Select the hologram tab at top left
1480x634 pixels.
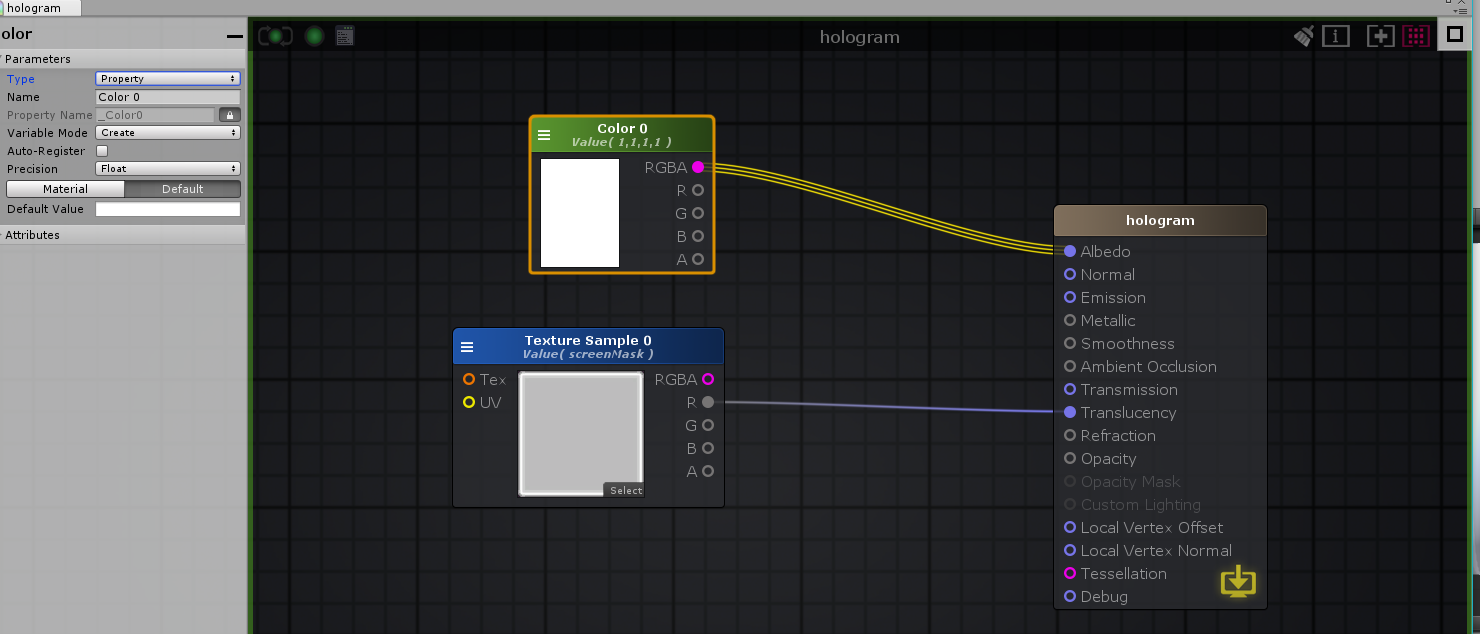40,7
